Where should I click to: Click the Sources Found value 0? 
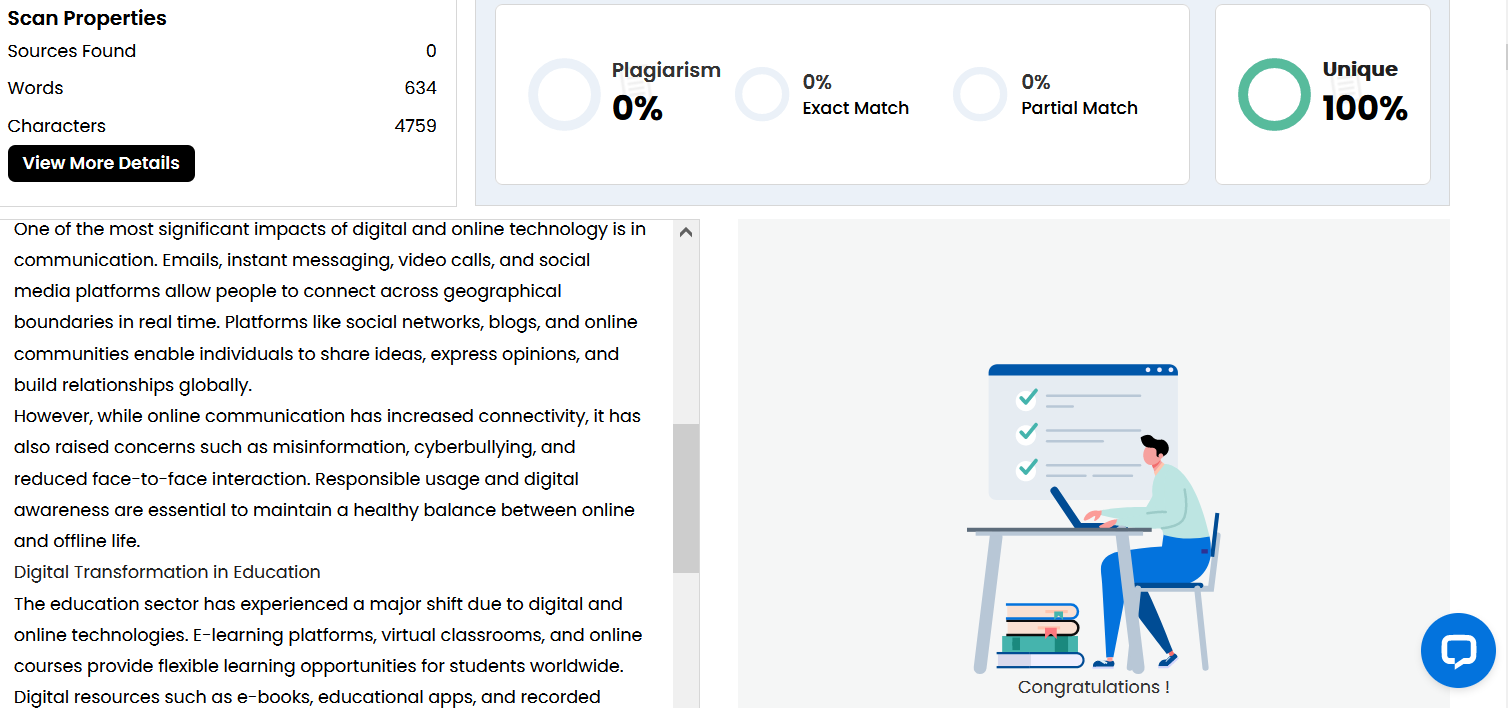tap(431, 51)
